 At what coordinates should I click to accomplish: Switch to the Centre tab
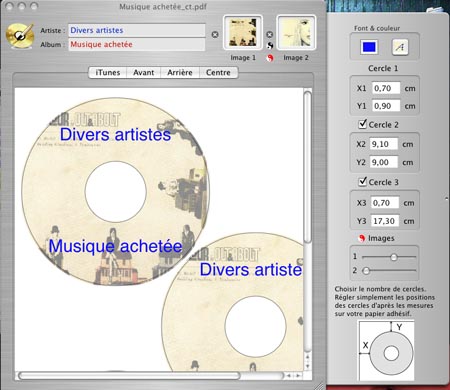218,73
